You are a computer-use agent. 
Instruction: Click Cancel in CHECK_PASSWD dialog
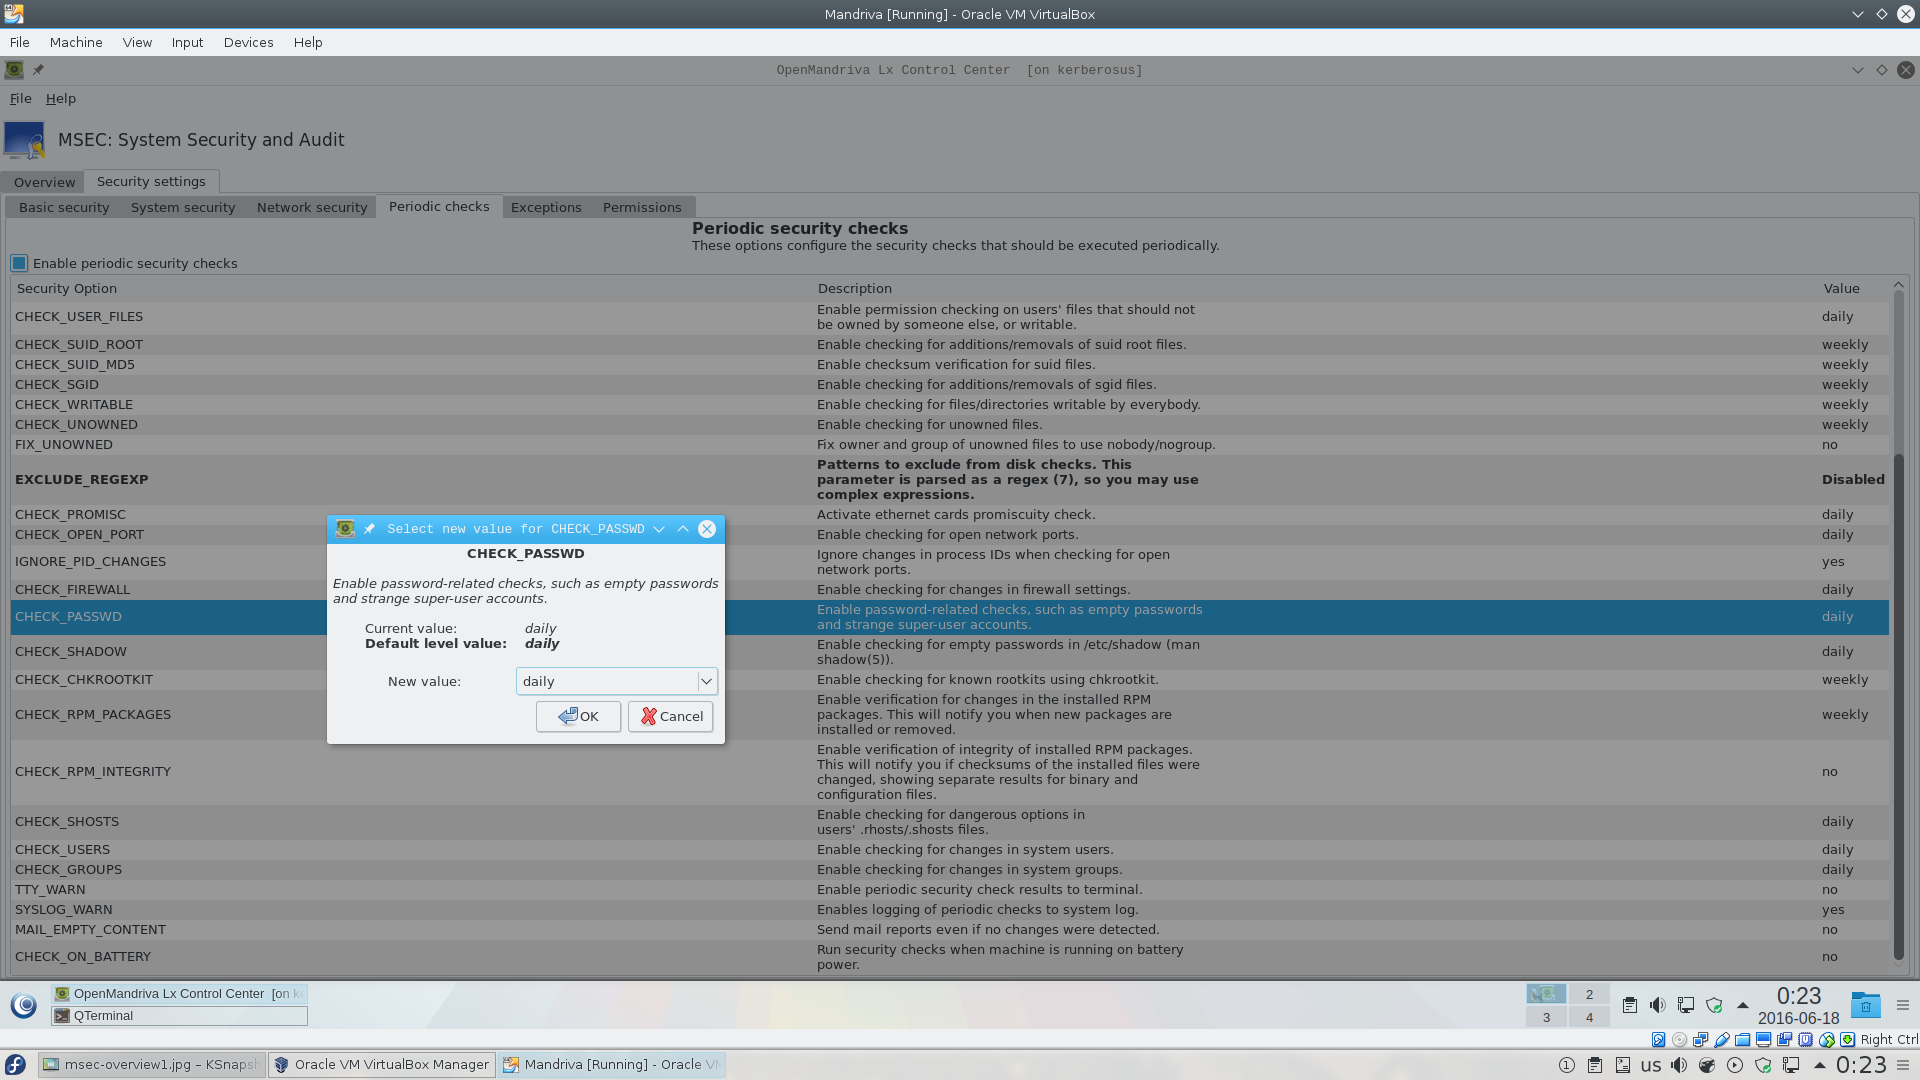pos(670,716)
